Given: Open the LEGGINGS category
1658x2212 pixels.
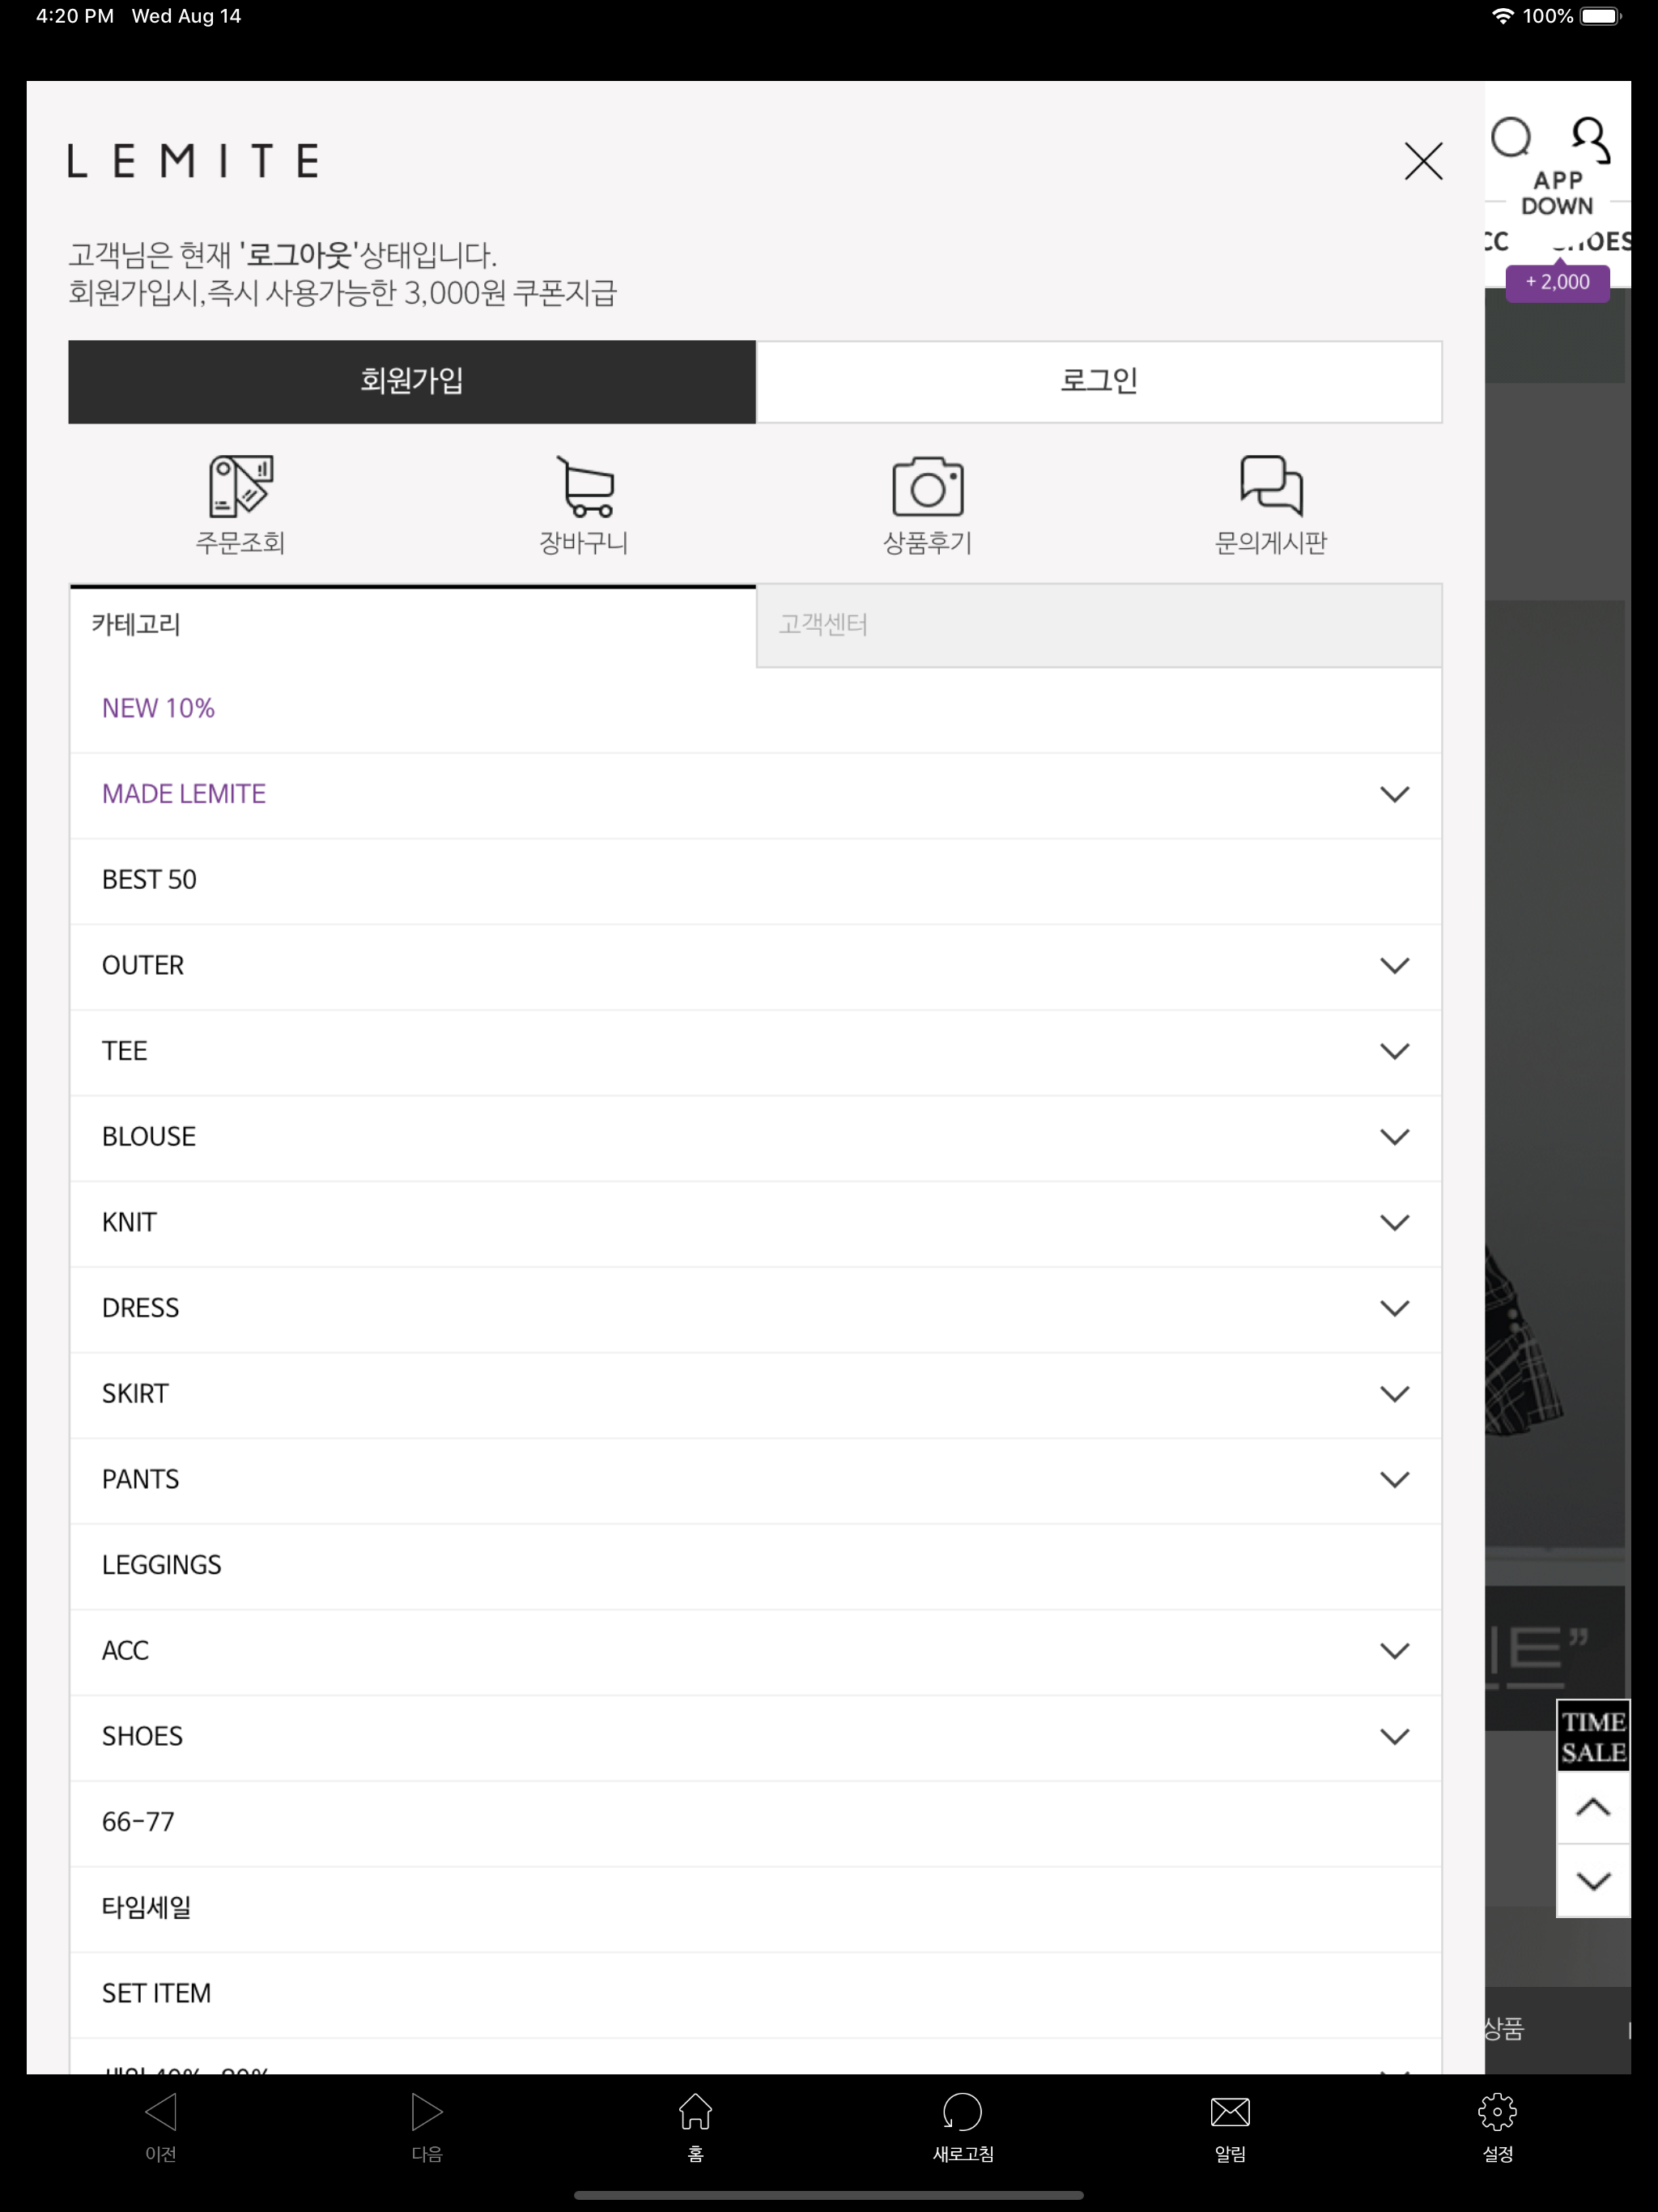Looking at the screenshot, I should coord(755,1565).
